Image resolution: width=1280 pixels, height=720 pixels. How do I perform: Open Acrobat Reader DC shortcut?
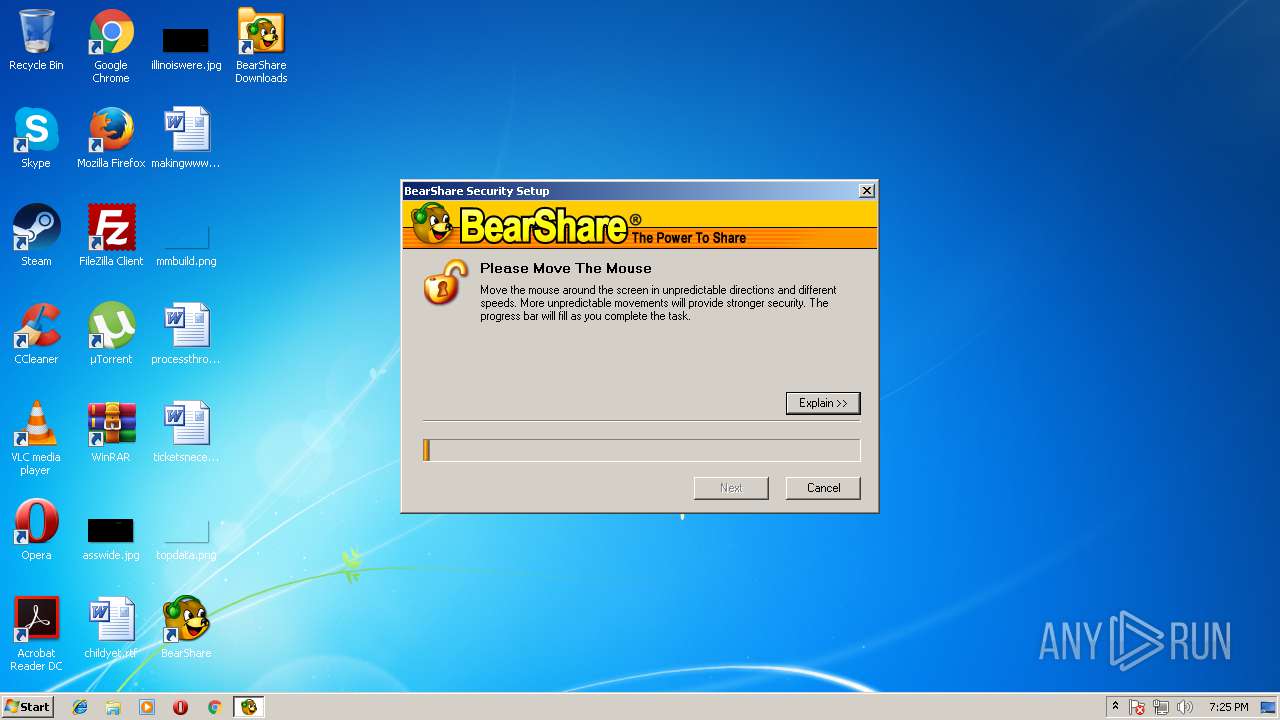pyautogui.click(x=36, y=634)
